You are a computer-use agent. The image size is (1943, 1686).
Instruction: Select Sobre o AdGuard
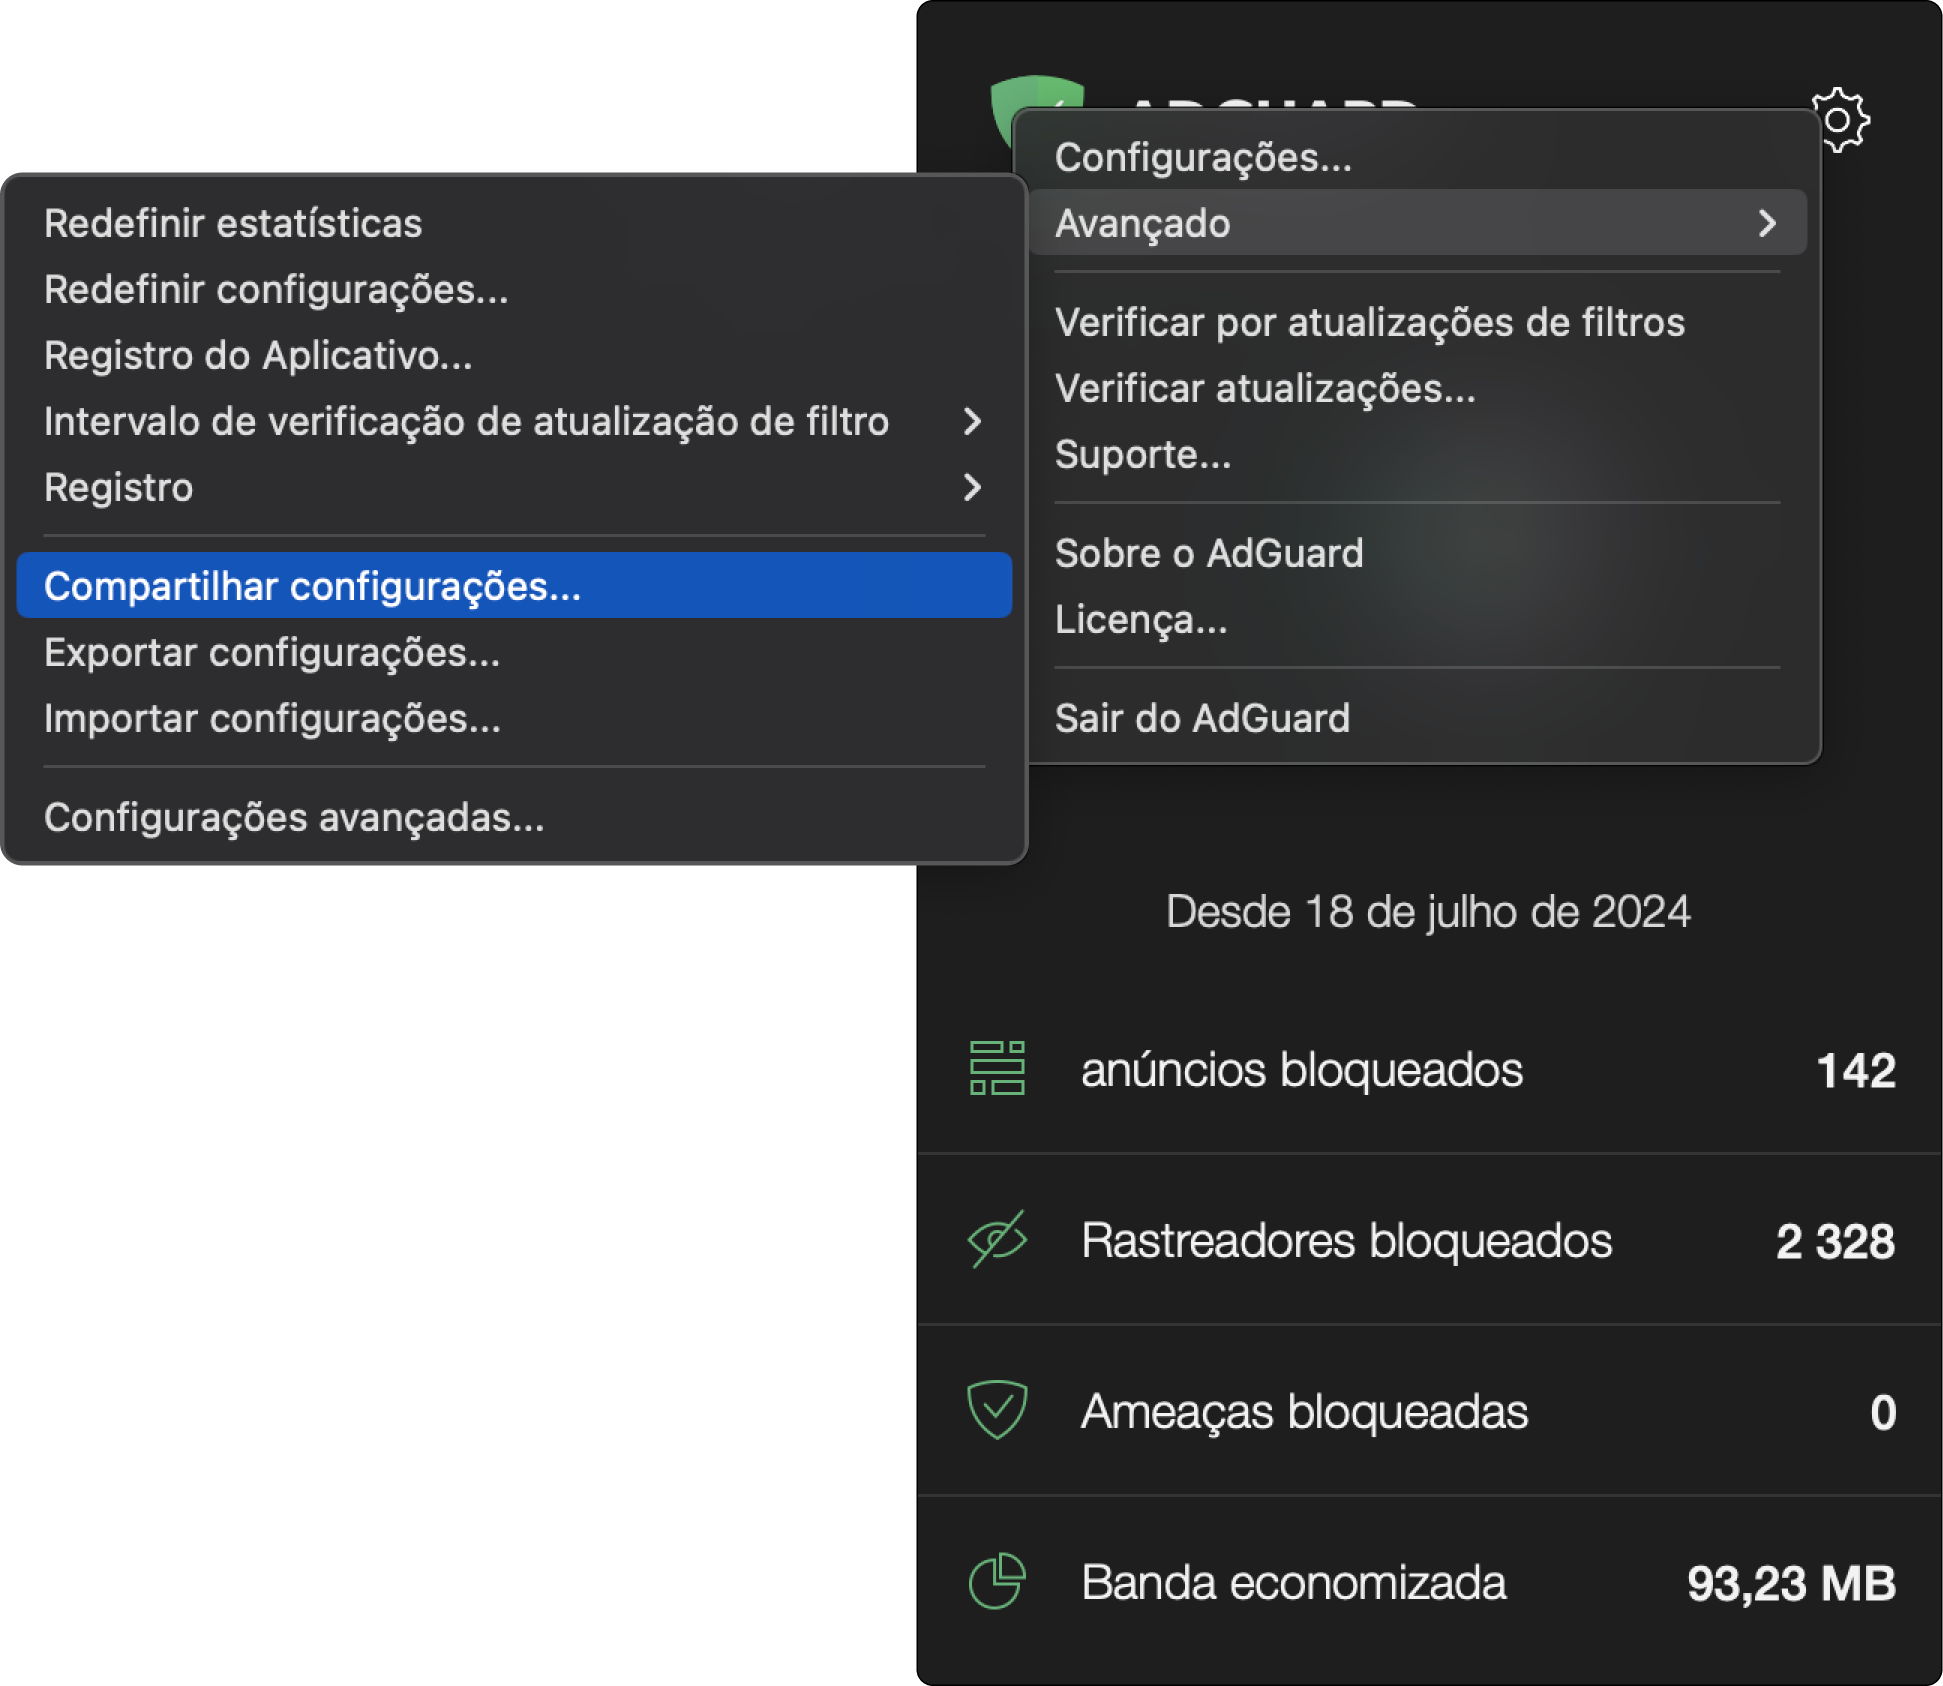tap(1417, 553)
